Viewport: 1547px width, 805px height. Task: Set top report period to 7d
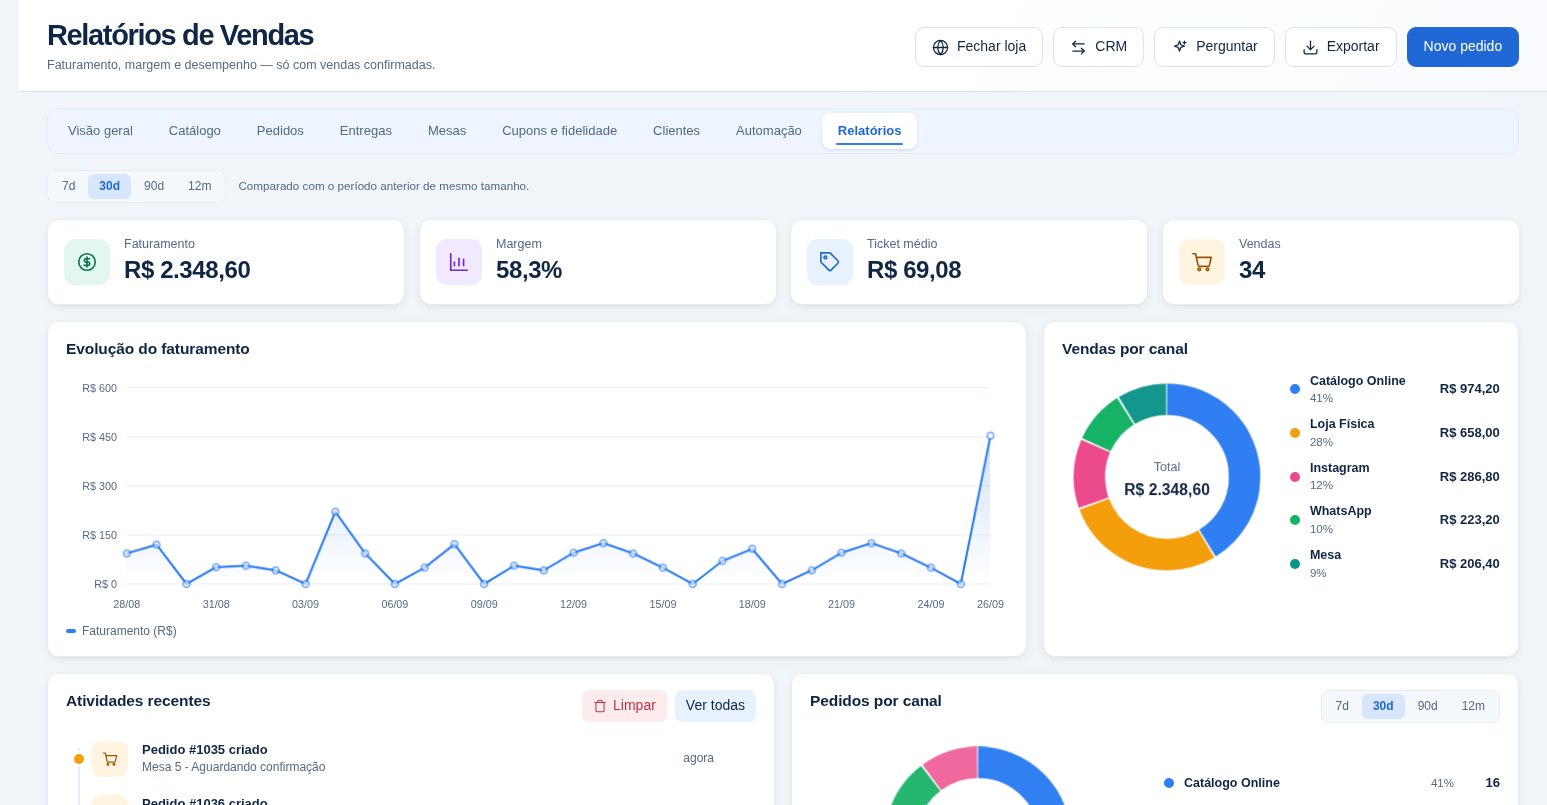click(69, 186)
